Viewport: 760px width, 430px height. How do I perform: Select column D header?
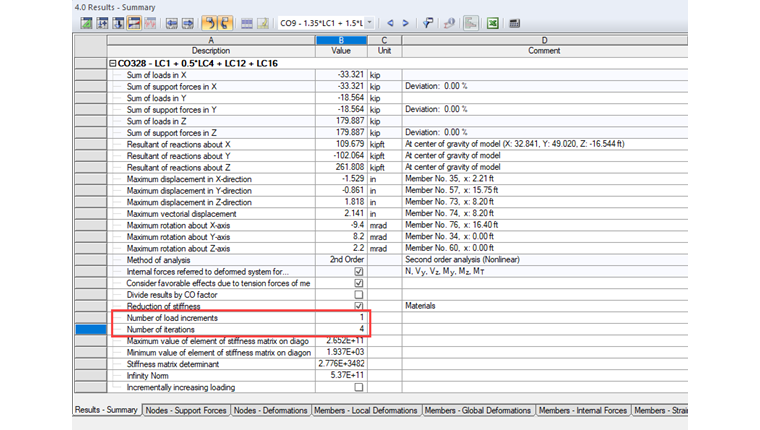click(544, 40)
